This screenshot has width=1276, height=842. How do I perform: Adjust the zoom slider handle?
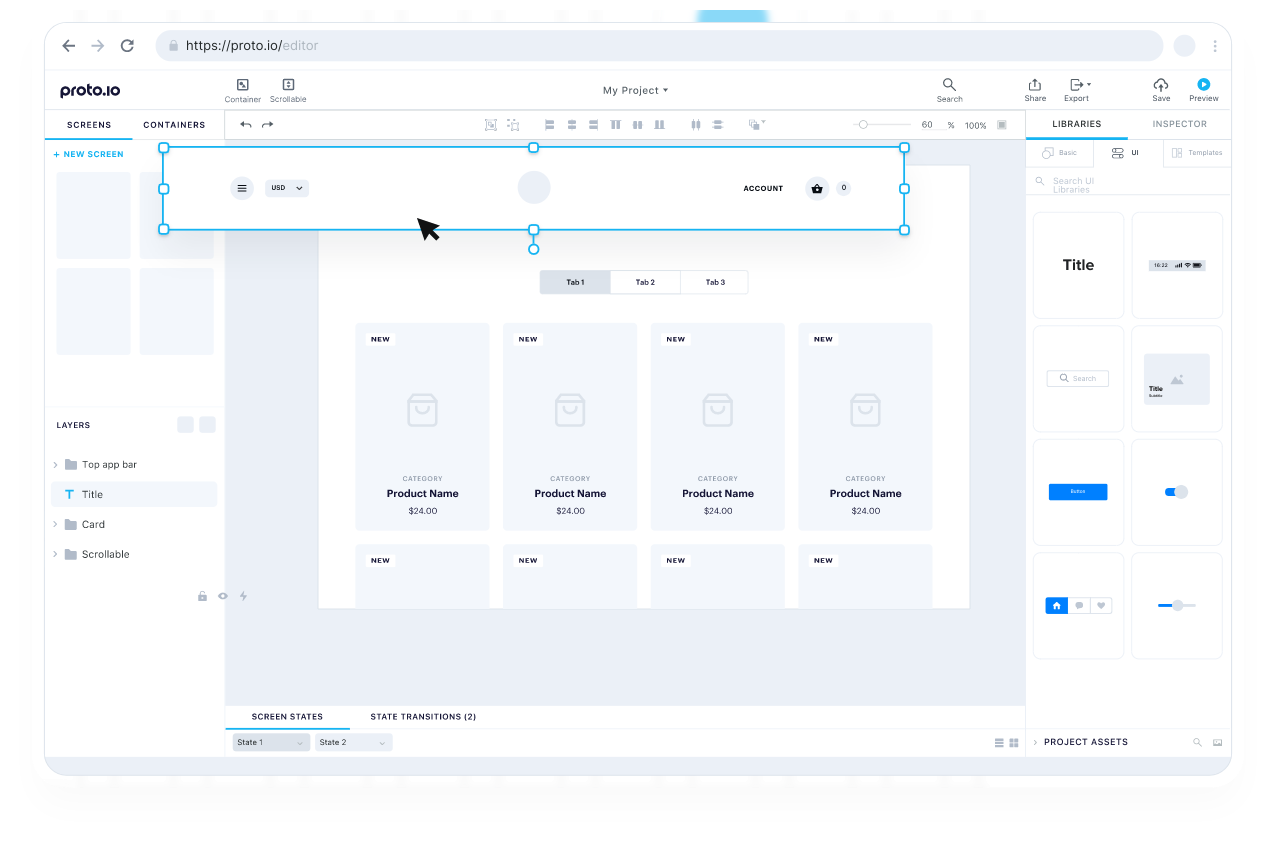click(x=863, y=125)
